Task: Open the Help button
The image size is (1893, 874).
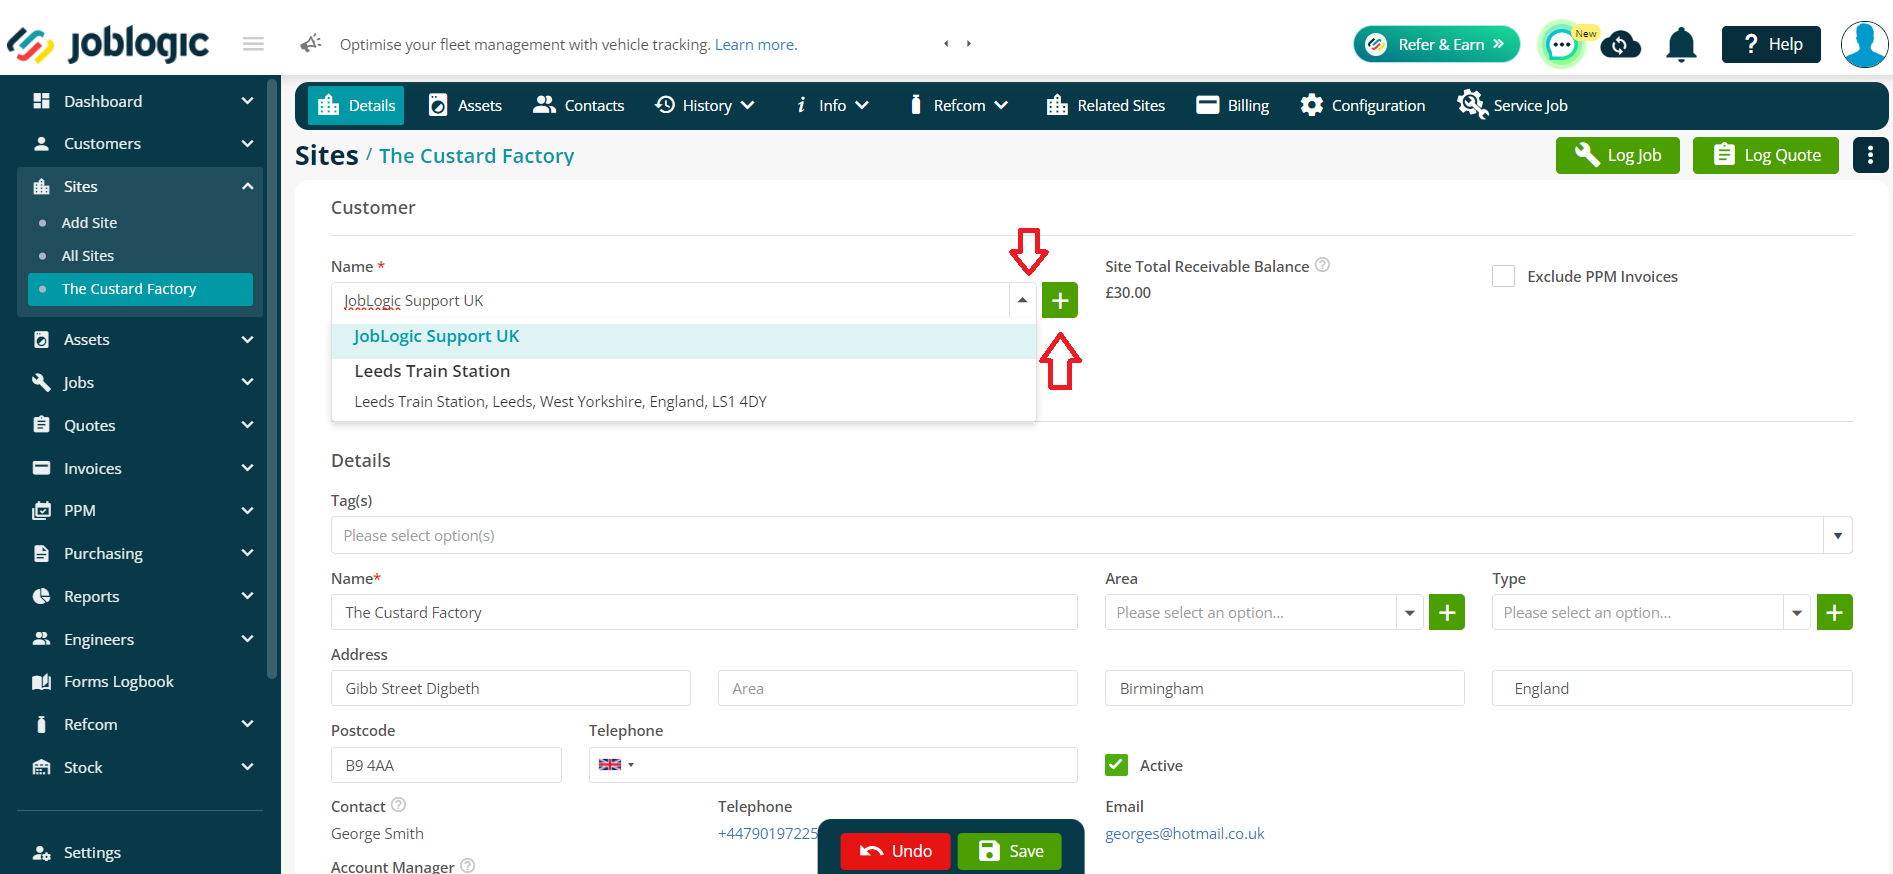Action: [1771, 44]
